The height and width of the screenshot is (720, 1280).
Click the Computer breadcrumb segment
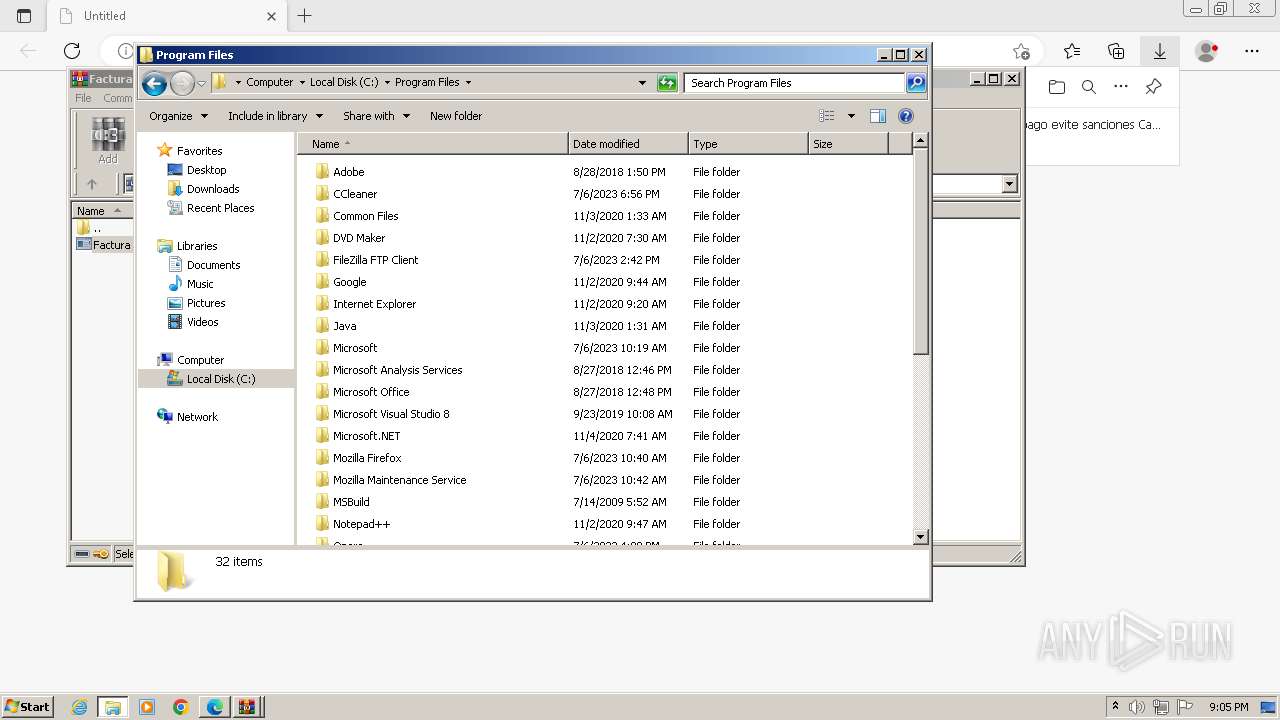click(270, 83)
